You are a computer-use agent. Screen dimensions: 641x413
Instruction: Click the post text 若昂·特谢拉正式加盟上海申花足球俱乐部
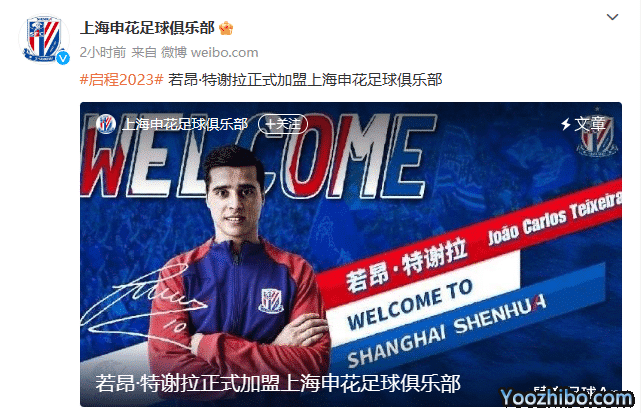(305, 79)
